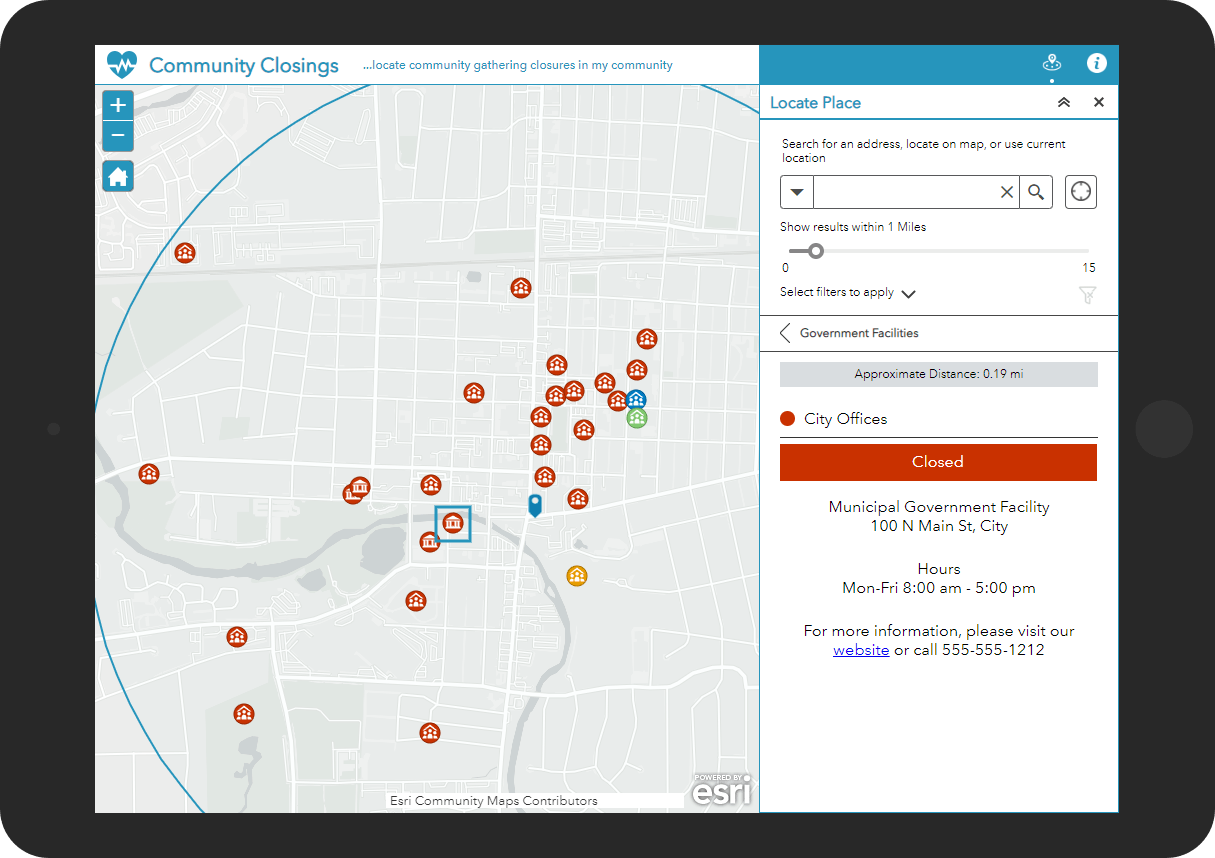Image resolution: width=1215 pixels, height=858 pixels.
Task: Zoom out on the map
Action: pyautogui.click(x=118, y=136)
